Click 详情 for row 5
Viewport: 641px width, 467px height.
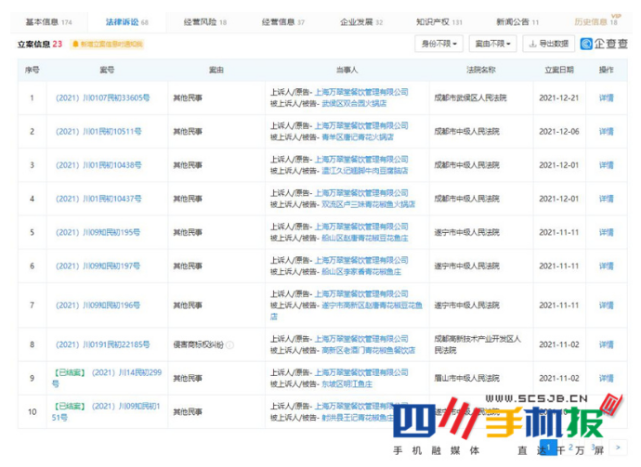[606, 232]
